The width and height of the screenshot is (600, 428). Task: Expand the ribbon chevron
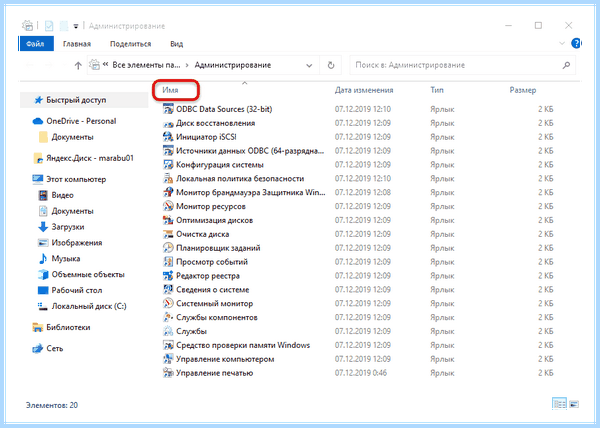click(562, 43)
